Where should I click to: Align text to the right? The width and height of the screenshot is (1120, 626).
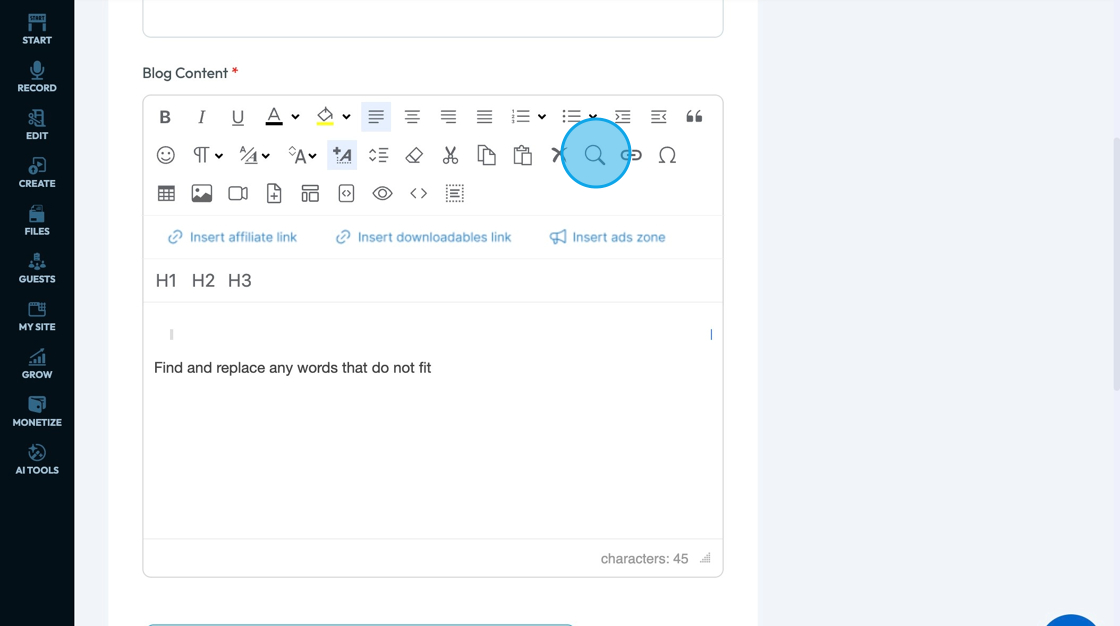[449, 116]
